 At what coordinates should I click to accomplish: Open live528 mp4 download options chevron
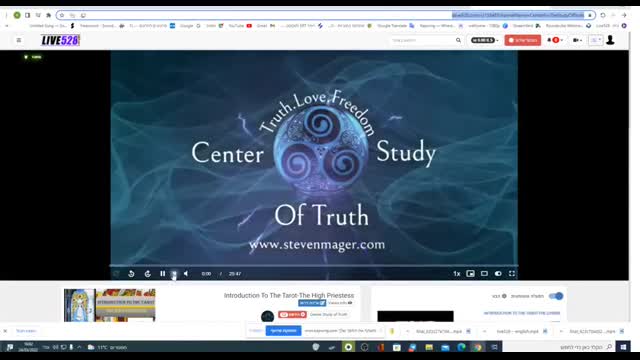(484, 331)
